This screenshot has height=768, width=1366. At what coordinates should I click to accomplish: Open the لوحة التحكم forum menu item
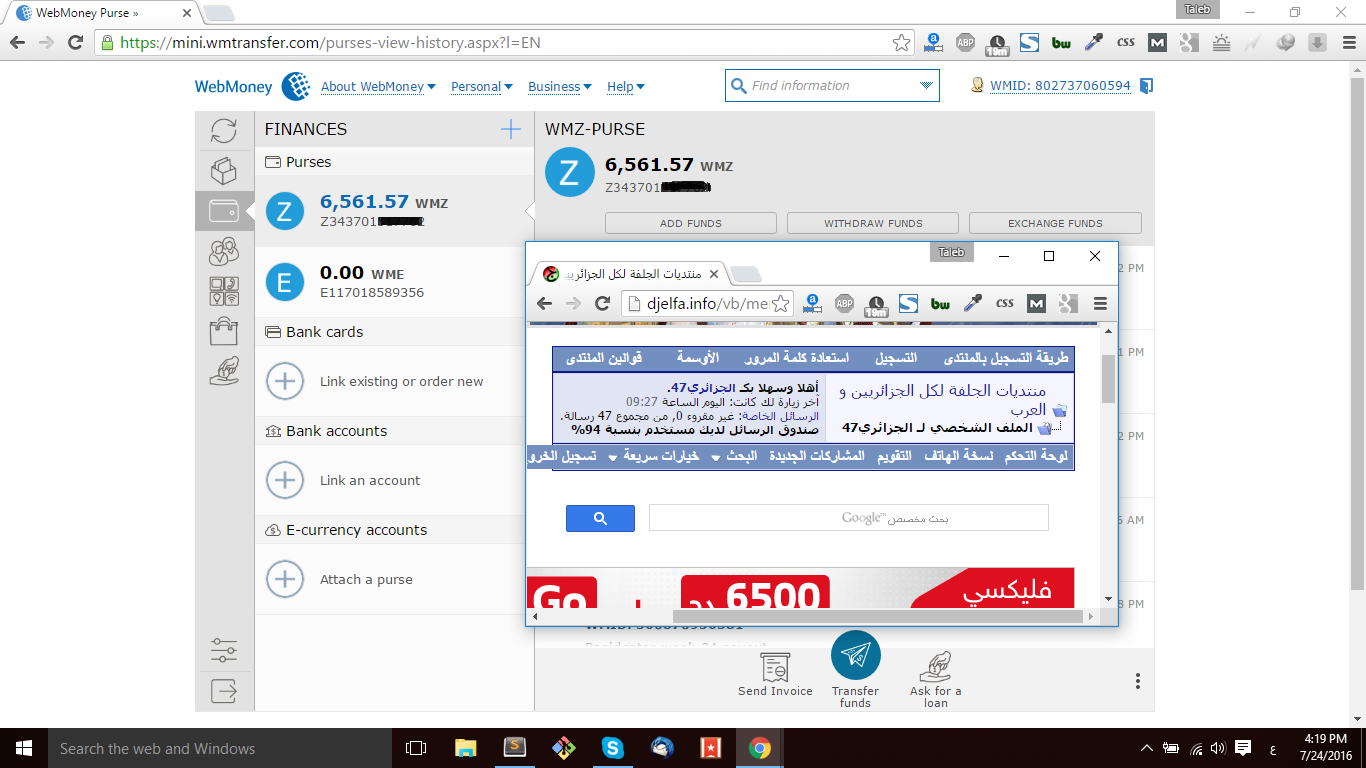(x=1035, y=456)
